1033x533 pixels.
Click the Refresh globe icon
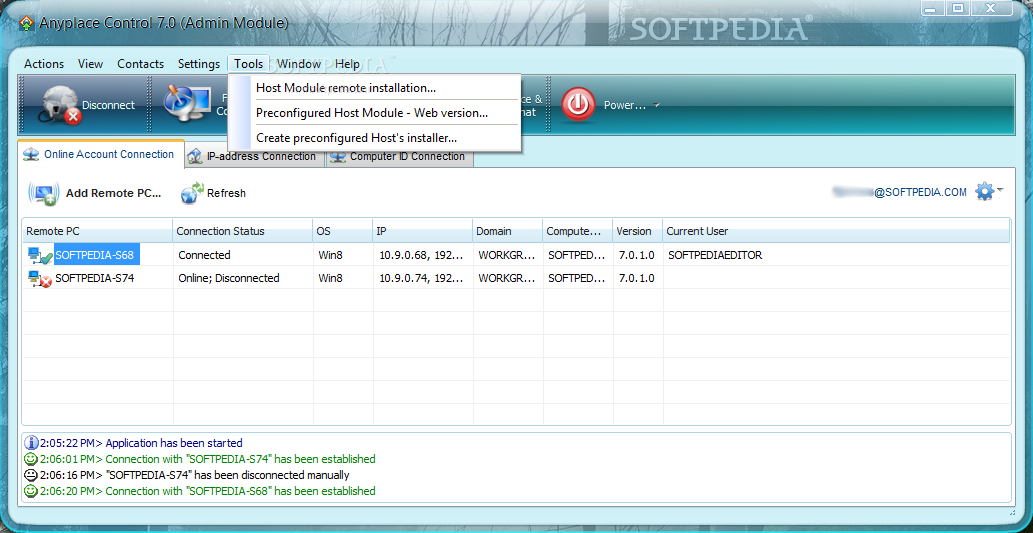point(192,193)
